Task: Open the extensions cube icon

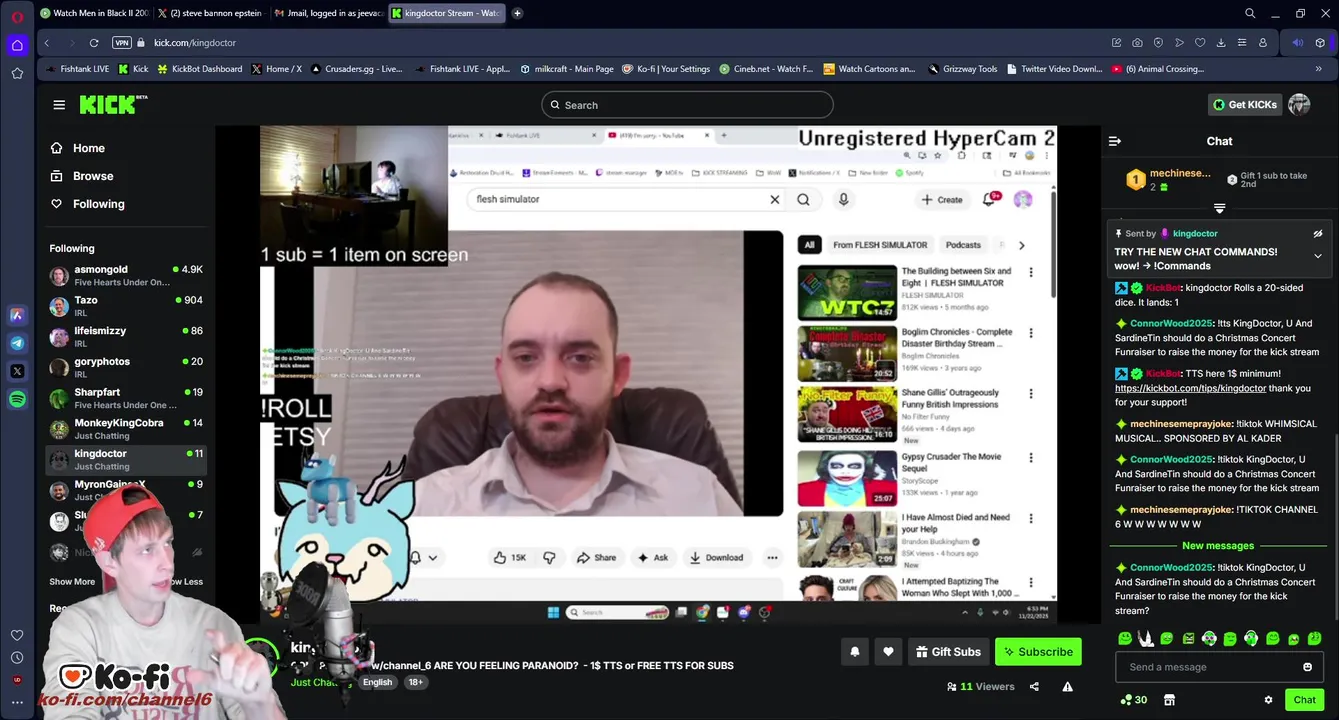Action: click(1320, 43)
